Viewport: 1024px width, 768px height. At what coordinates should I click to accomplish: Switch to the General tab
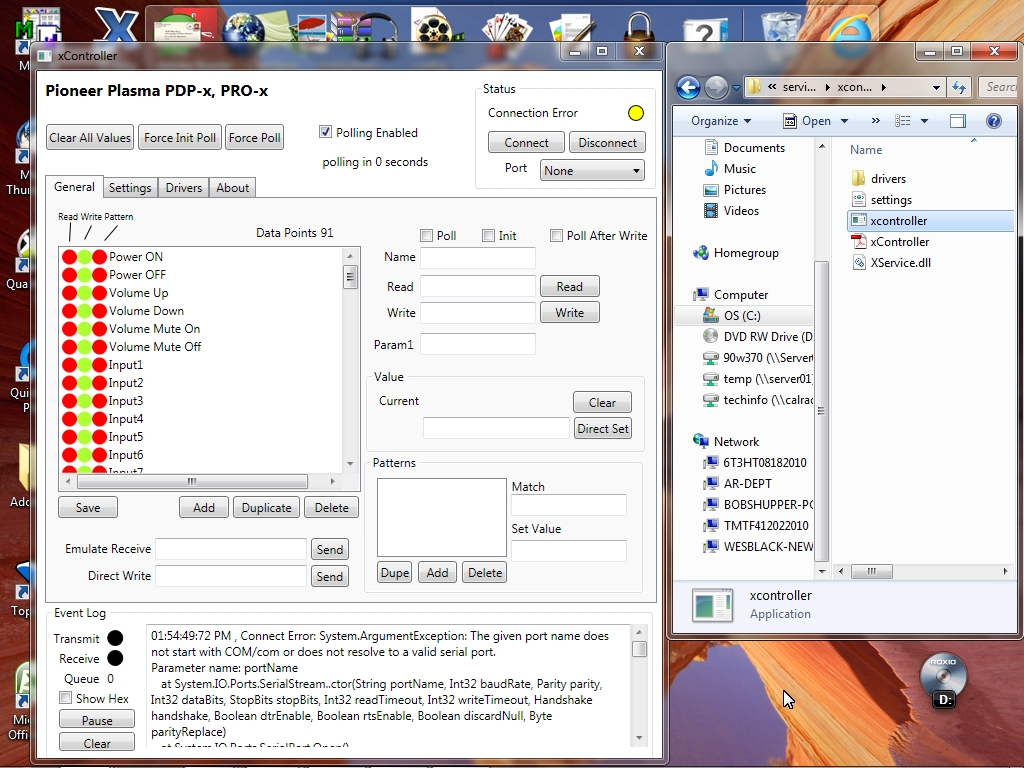[x=74, y=187]
